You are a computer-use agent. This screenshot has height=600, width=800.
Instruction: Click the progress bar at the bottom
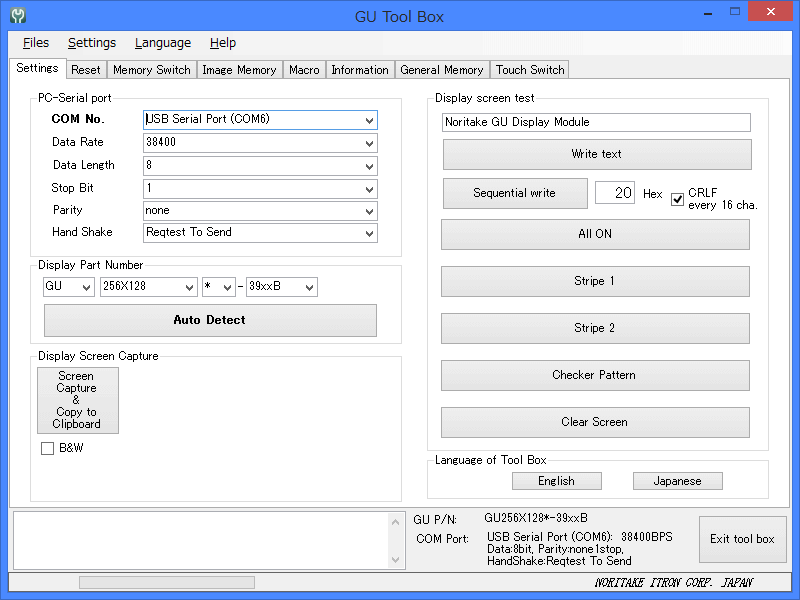click(x=167, y=582)
